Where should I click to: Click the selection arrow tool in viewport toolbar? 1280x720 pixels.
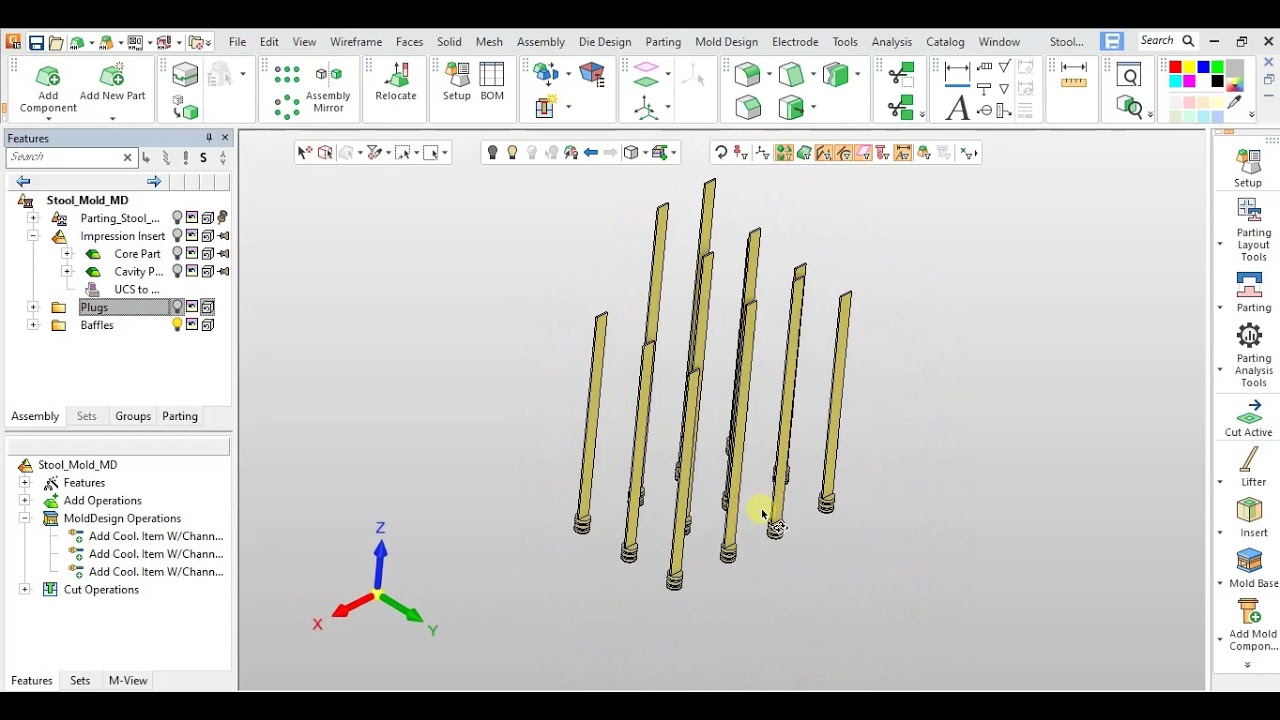(305, 153)
